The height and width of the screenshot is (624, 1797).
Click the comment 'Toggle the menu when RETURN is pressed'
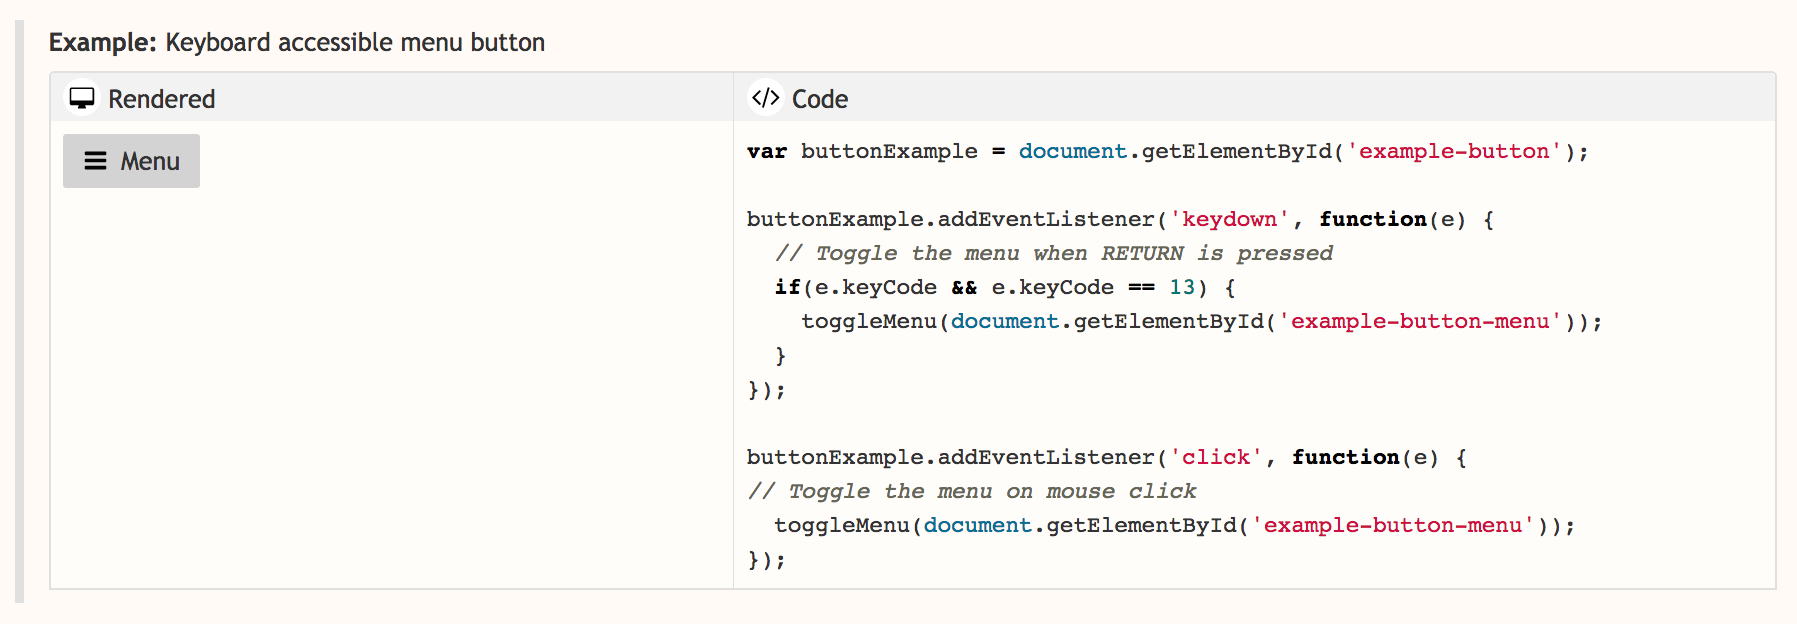tap(1054, 253)
